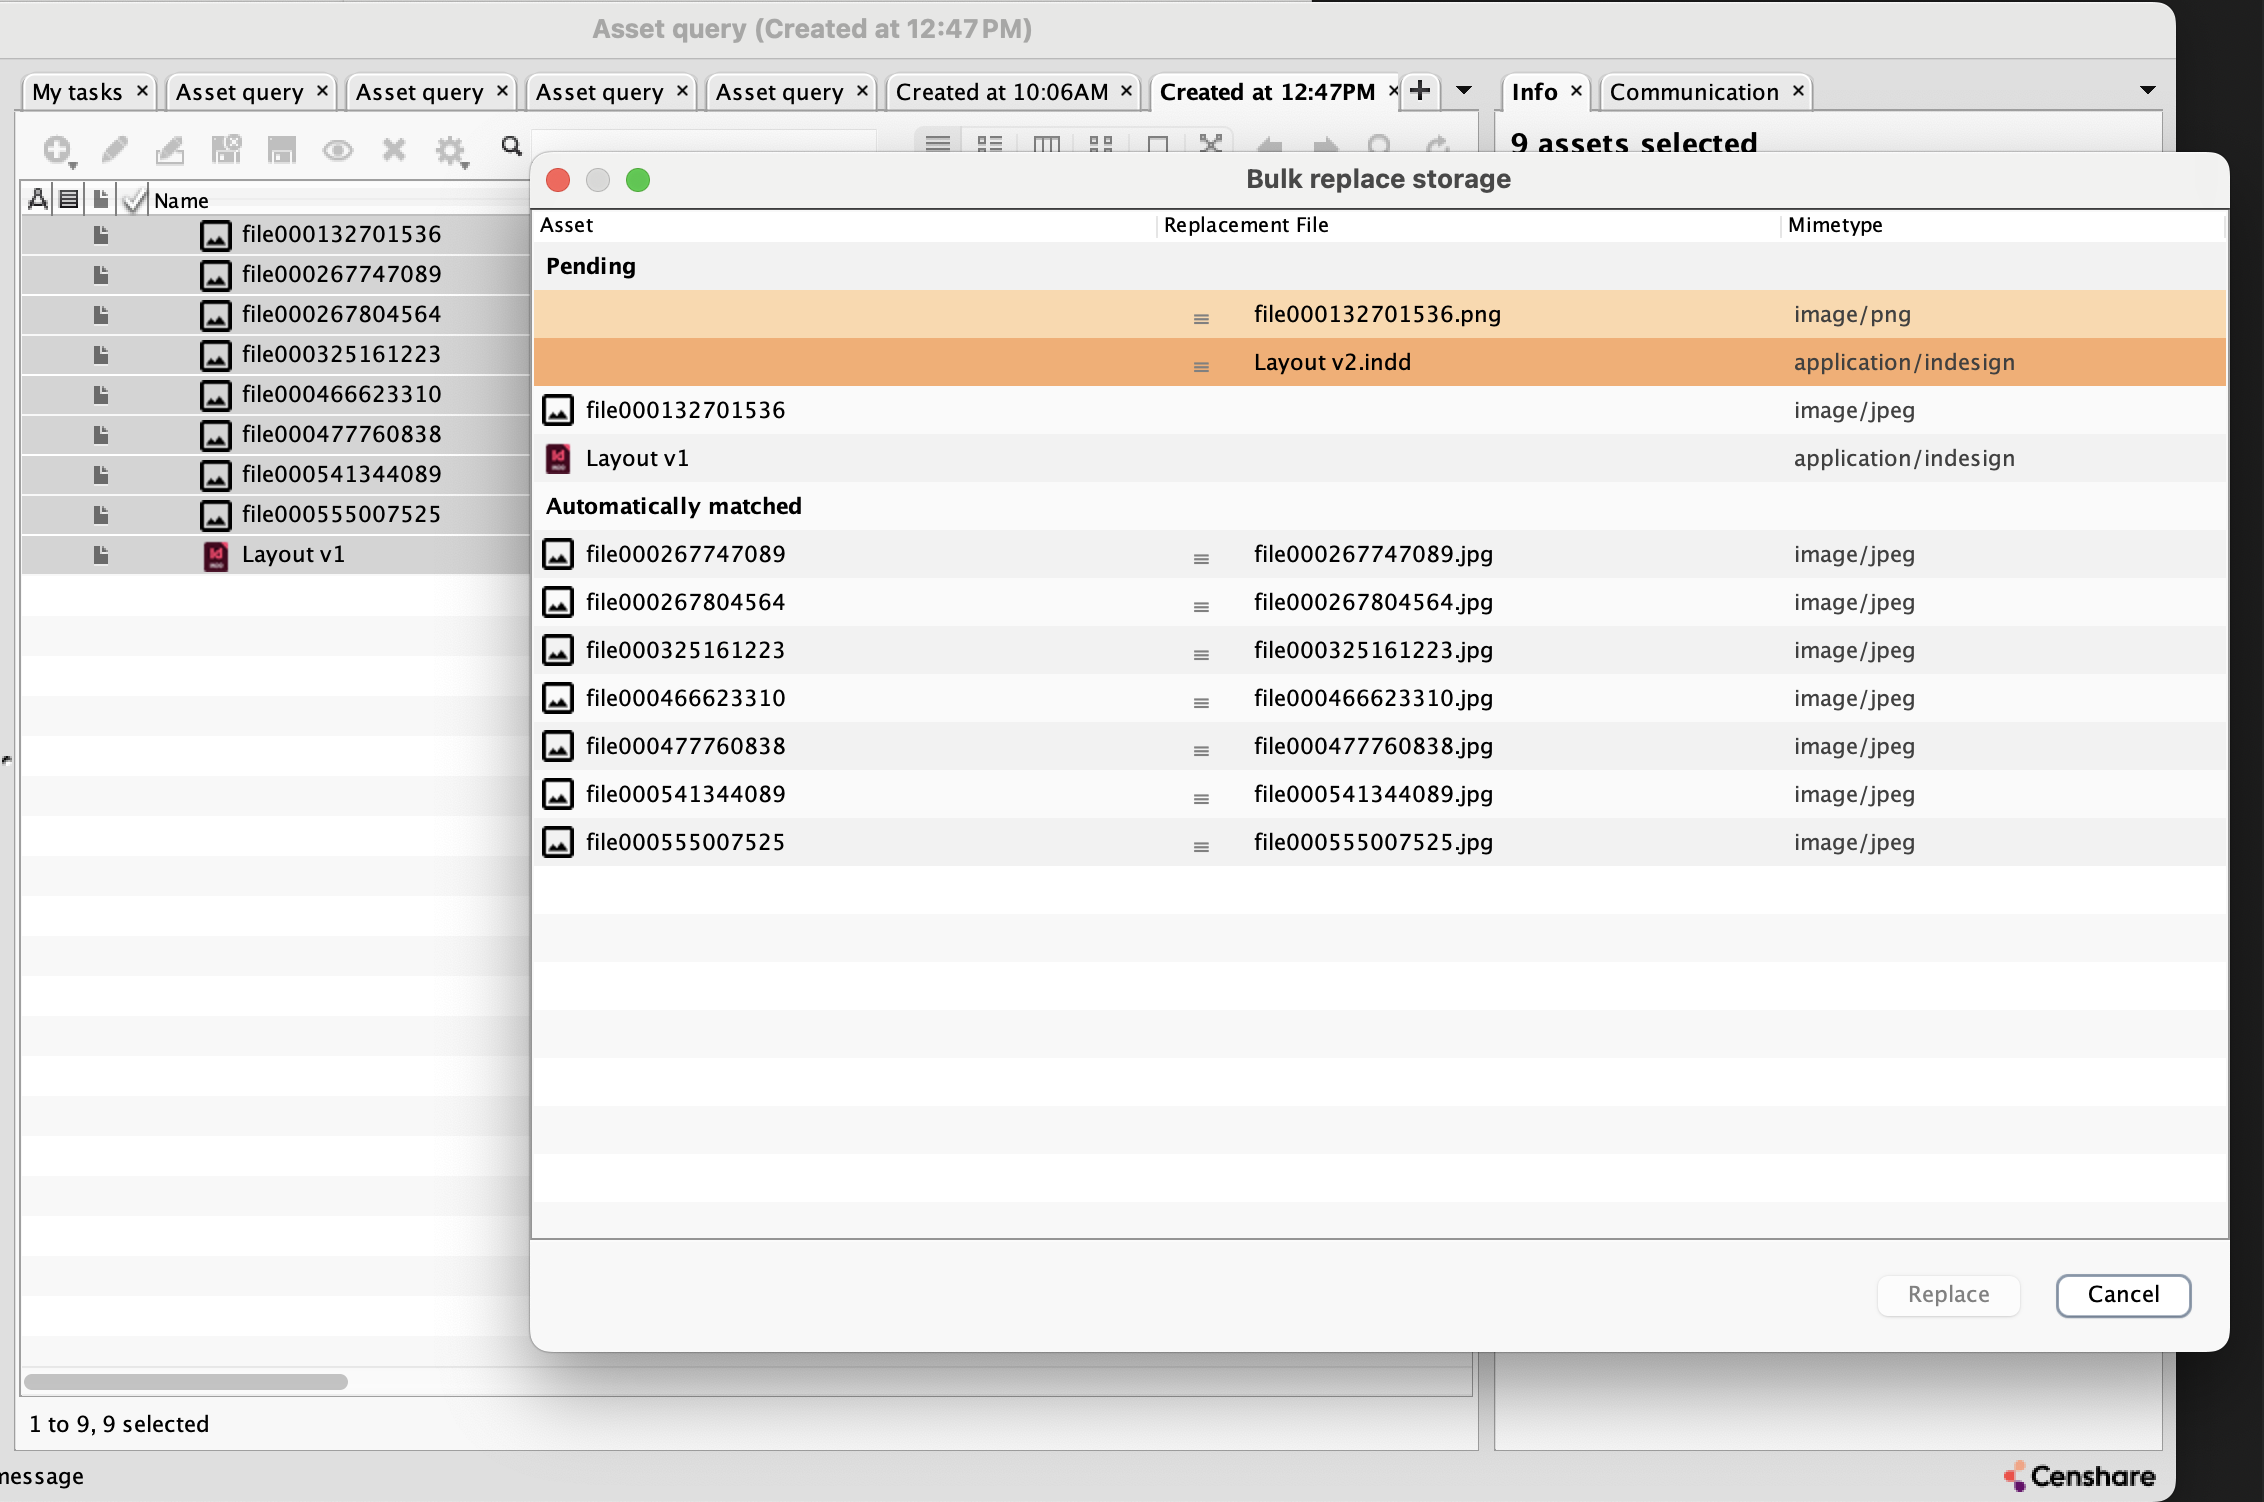The width and height of the screenshot is (2264, 1502).
Task: Open the tab list dropdown arrow beside plus
Action: pyautogui.click(x=1464, y=90)
